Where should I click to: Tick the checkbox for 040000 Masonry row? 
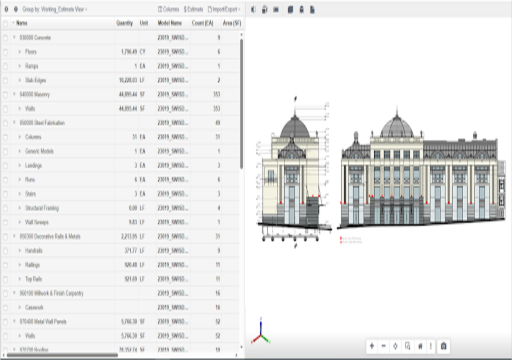(5, 95)
